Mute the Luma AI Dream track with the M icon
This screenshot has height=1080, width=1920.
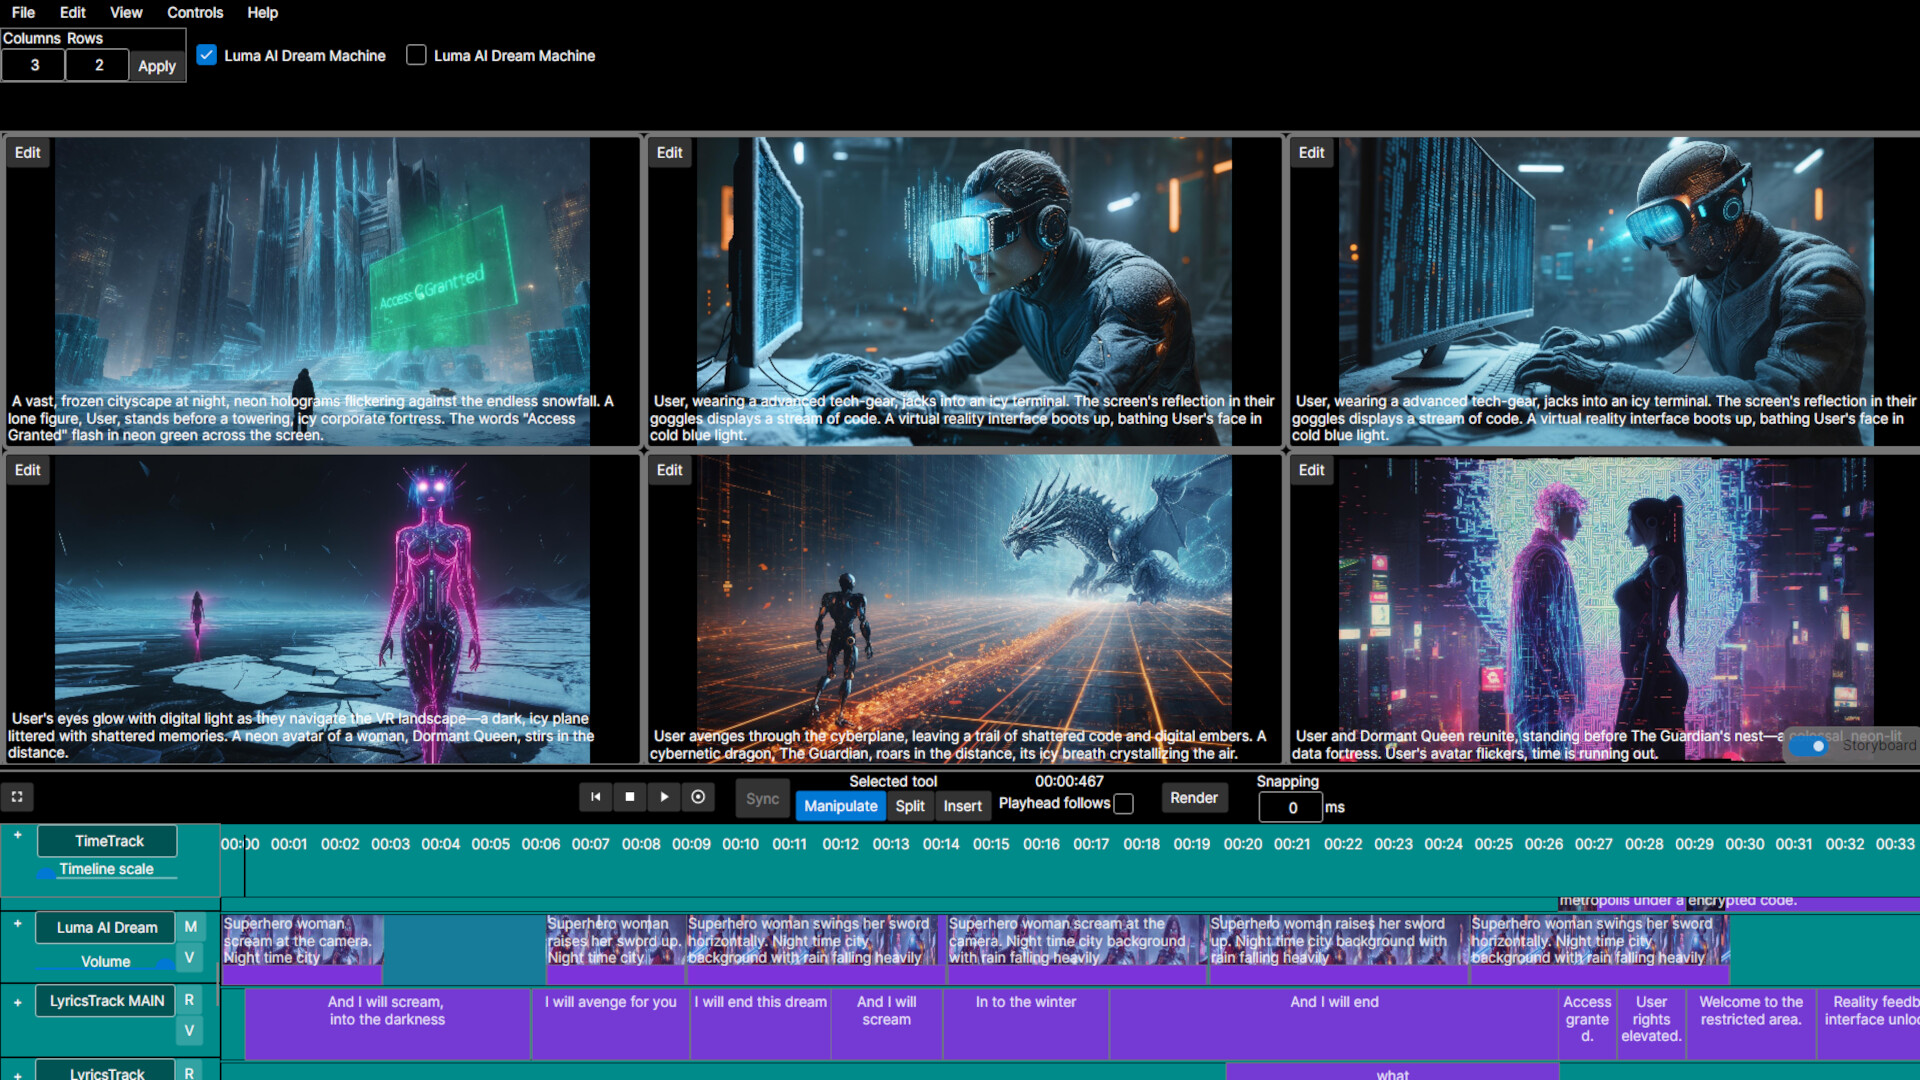(190, 927)
